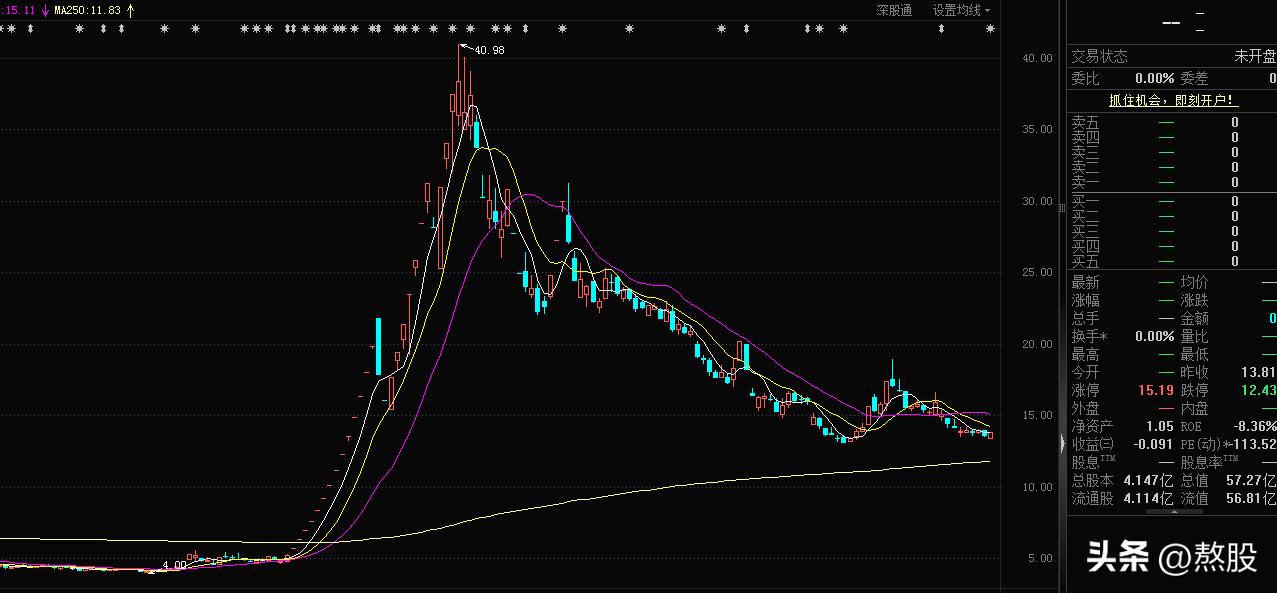The width and height of the screenshot is (1277, 593).
Task: Click the MA250:11.83 indicator label
Action: (88, 10)
